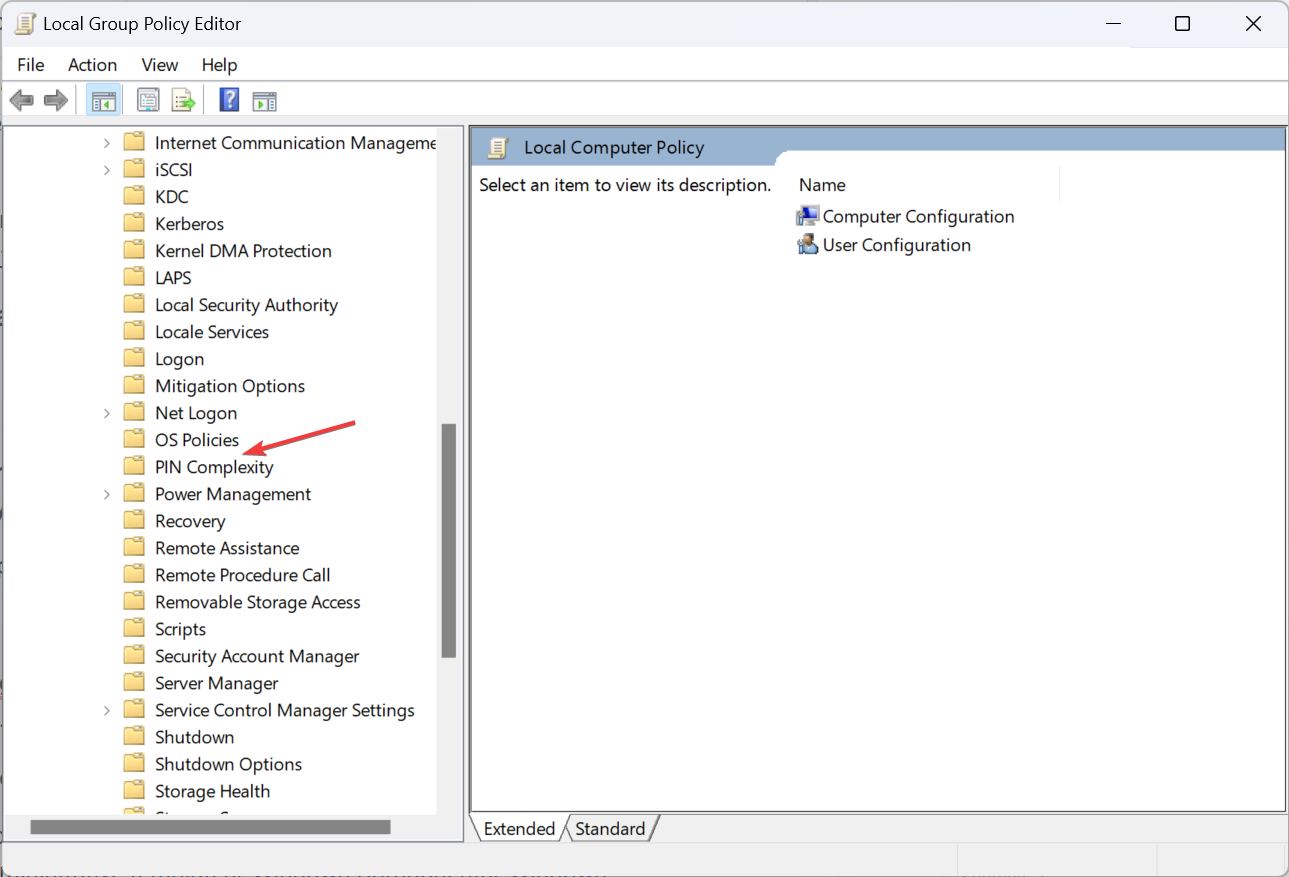The image size is (1289, 877).
Task: Open Computer Configuration in the list
Action: tap(918, 216)
